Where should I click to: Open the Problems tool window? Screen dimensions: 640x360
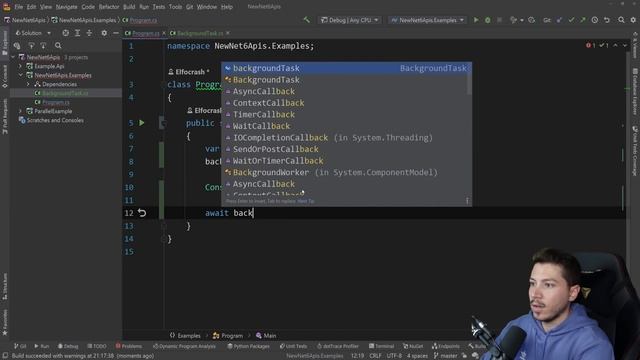129,346
